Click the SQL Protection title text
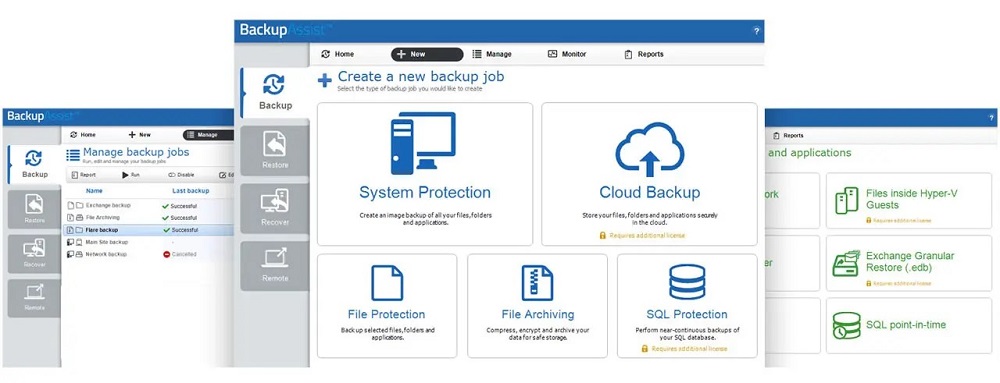The width and height of the screenshot is (1000, 383). pos(687,314)
